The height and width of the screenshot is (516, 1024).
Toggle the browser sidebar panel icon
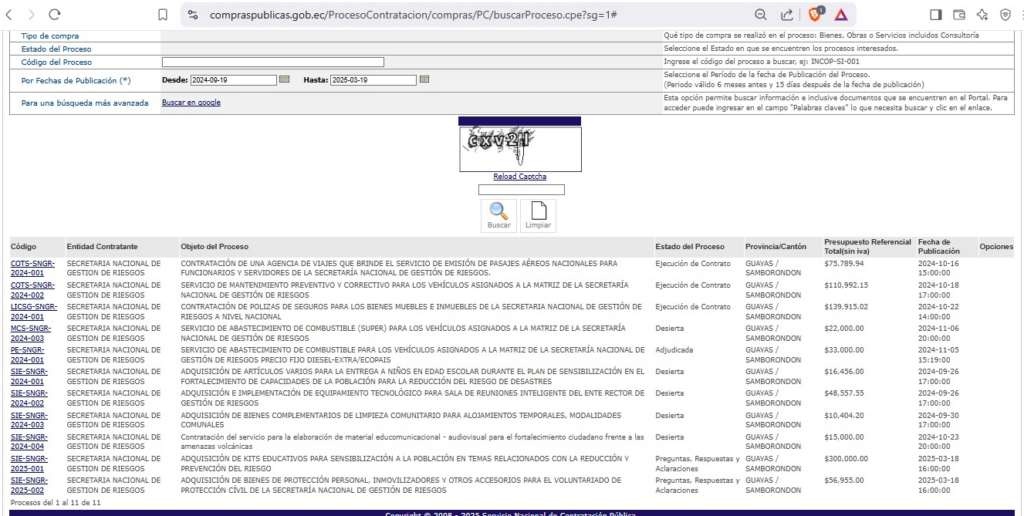coord(935,14)
